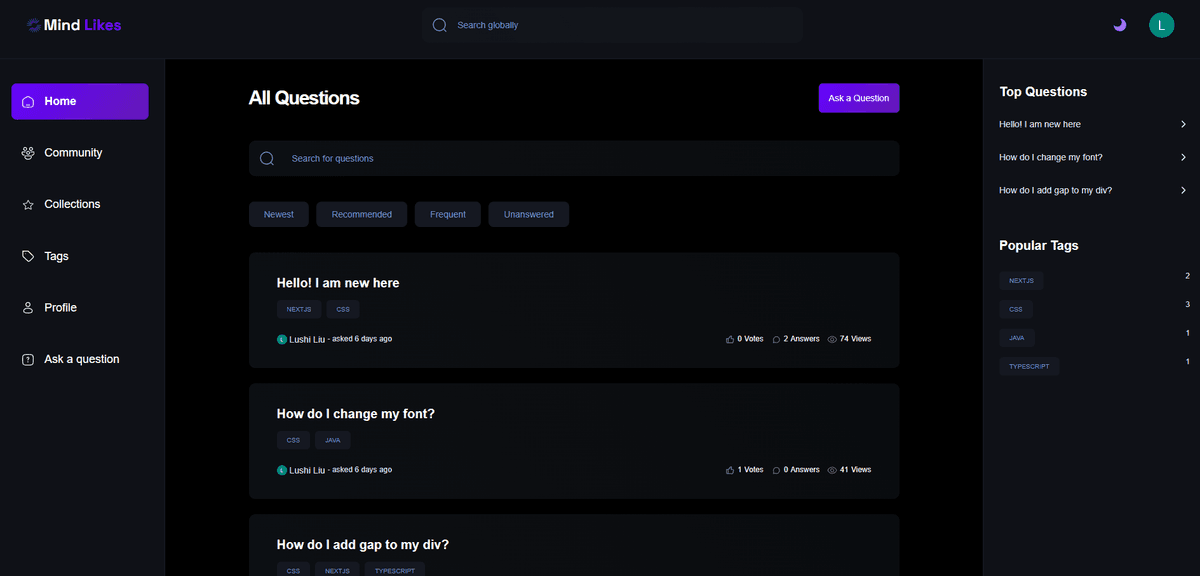Open the "How do I change my font?" question title
This screenshot has width=1200, height=576.
355,414
